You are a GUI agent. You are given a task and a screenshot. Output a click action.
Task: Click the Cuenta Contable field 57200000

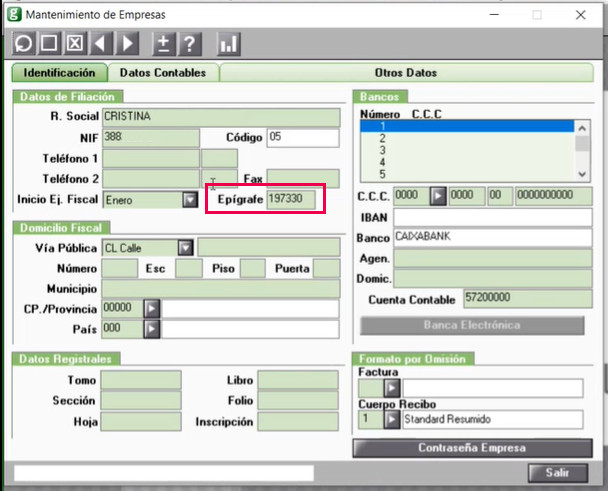(x=528, y=299)
